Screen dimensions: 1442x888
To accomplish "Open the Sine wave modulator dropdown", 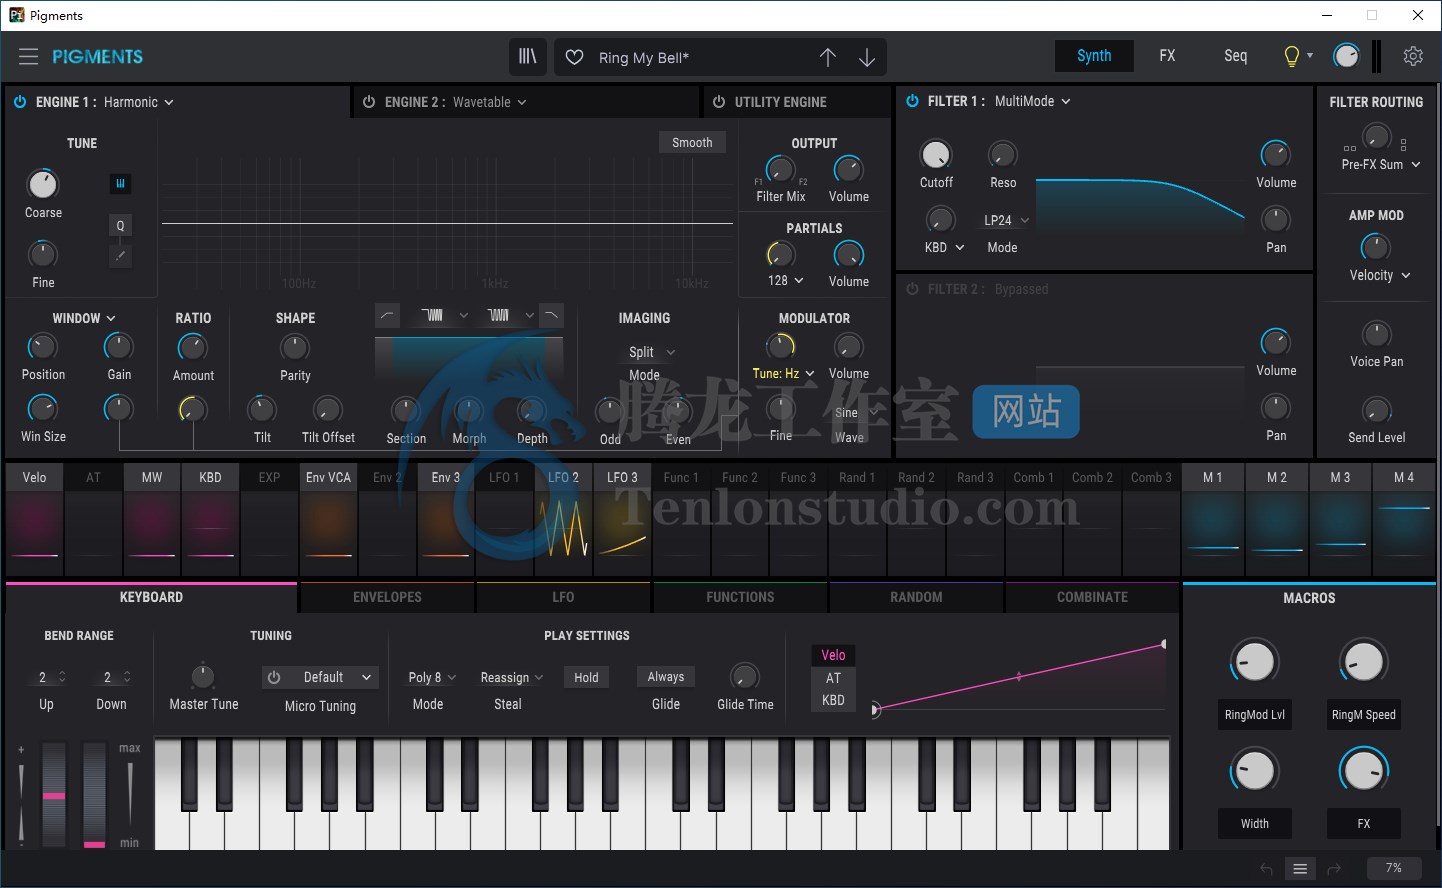I will pos(856,412).
